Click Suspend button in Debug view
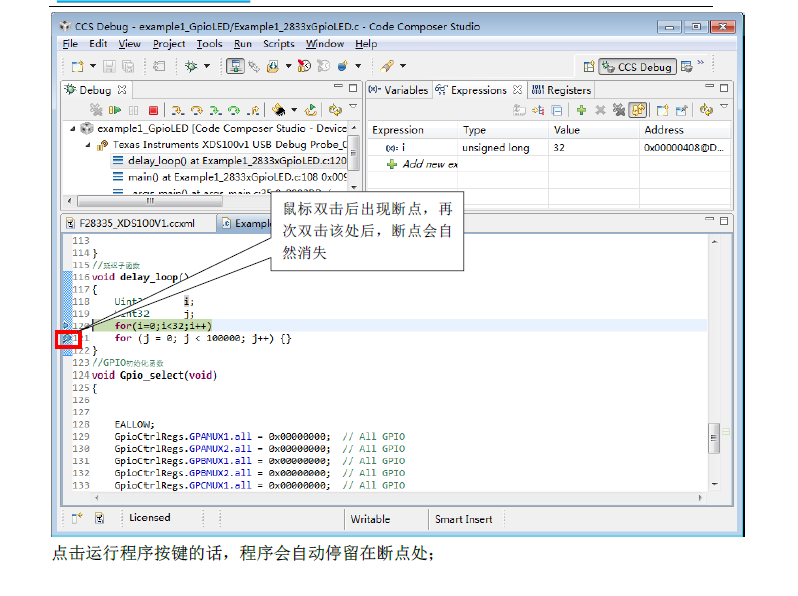This screenshot has height=596, width=798. [x=134, y=110]
